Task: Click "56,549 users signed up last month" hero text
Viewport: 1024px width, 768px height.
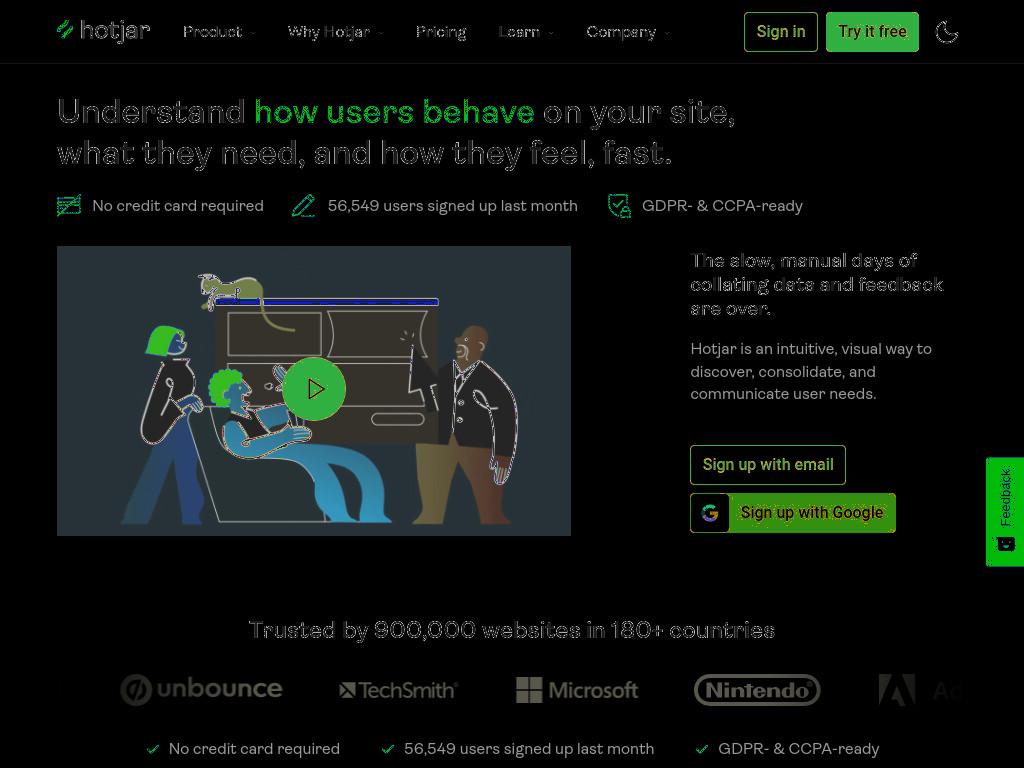Action: pyautogui.click(x=453, y=206)
